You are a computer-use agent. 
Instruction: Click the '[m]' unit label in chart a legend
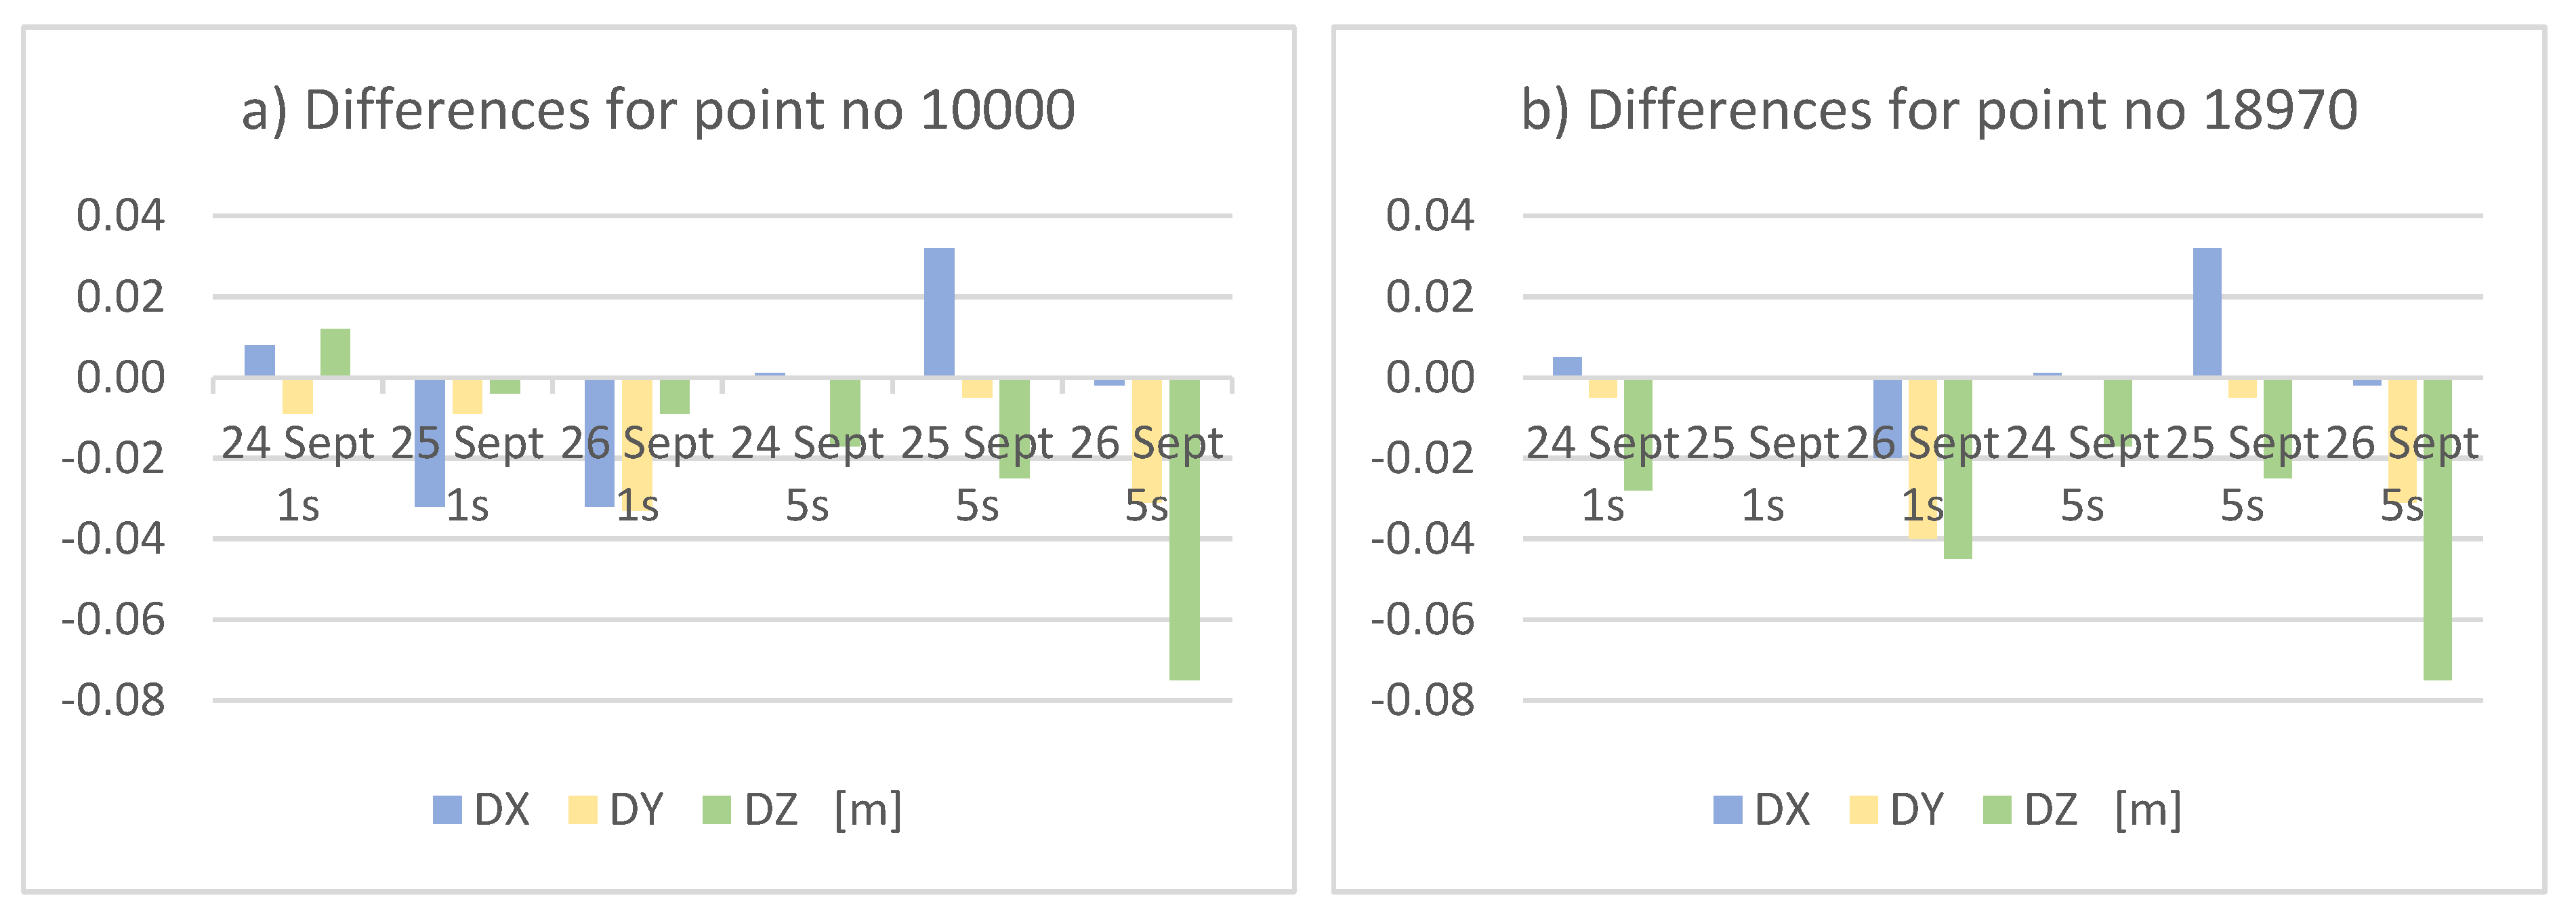pyautogui.click(x=868, y=810)
